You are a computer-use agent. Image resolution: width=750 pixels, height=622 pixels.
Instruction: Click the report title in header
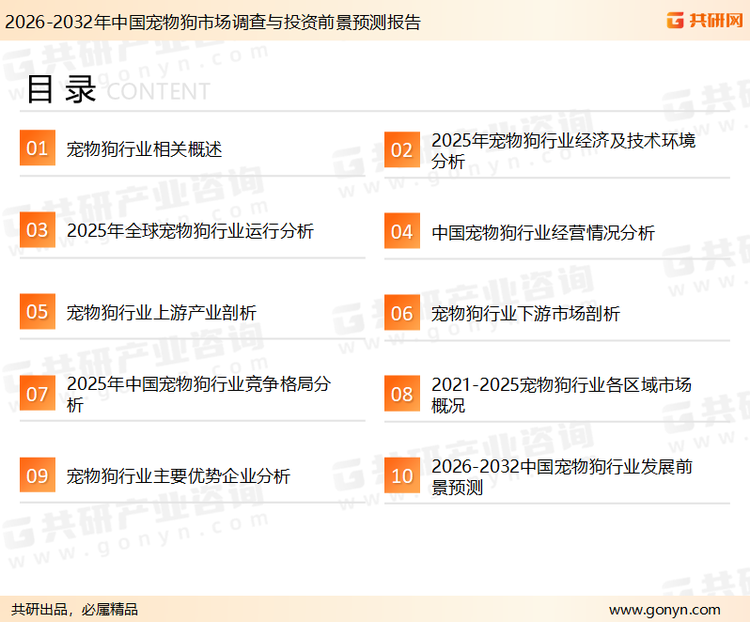[x=212, y=22]
